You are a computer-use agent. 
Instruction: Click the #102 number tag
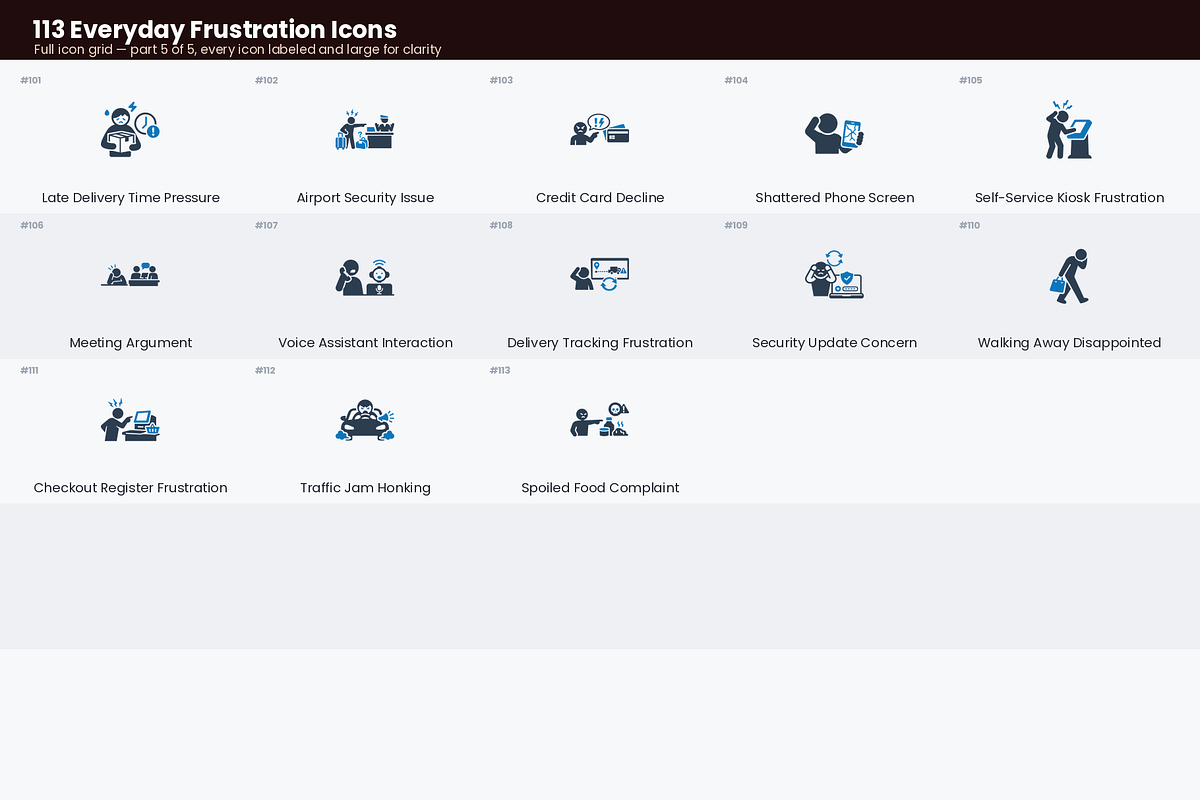(266, 80)
